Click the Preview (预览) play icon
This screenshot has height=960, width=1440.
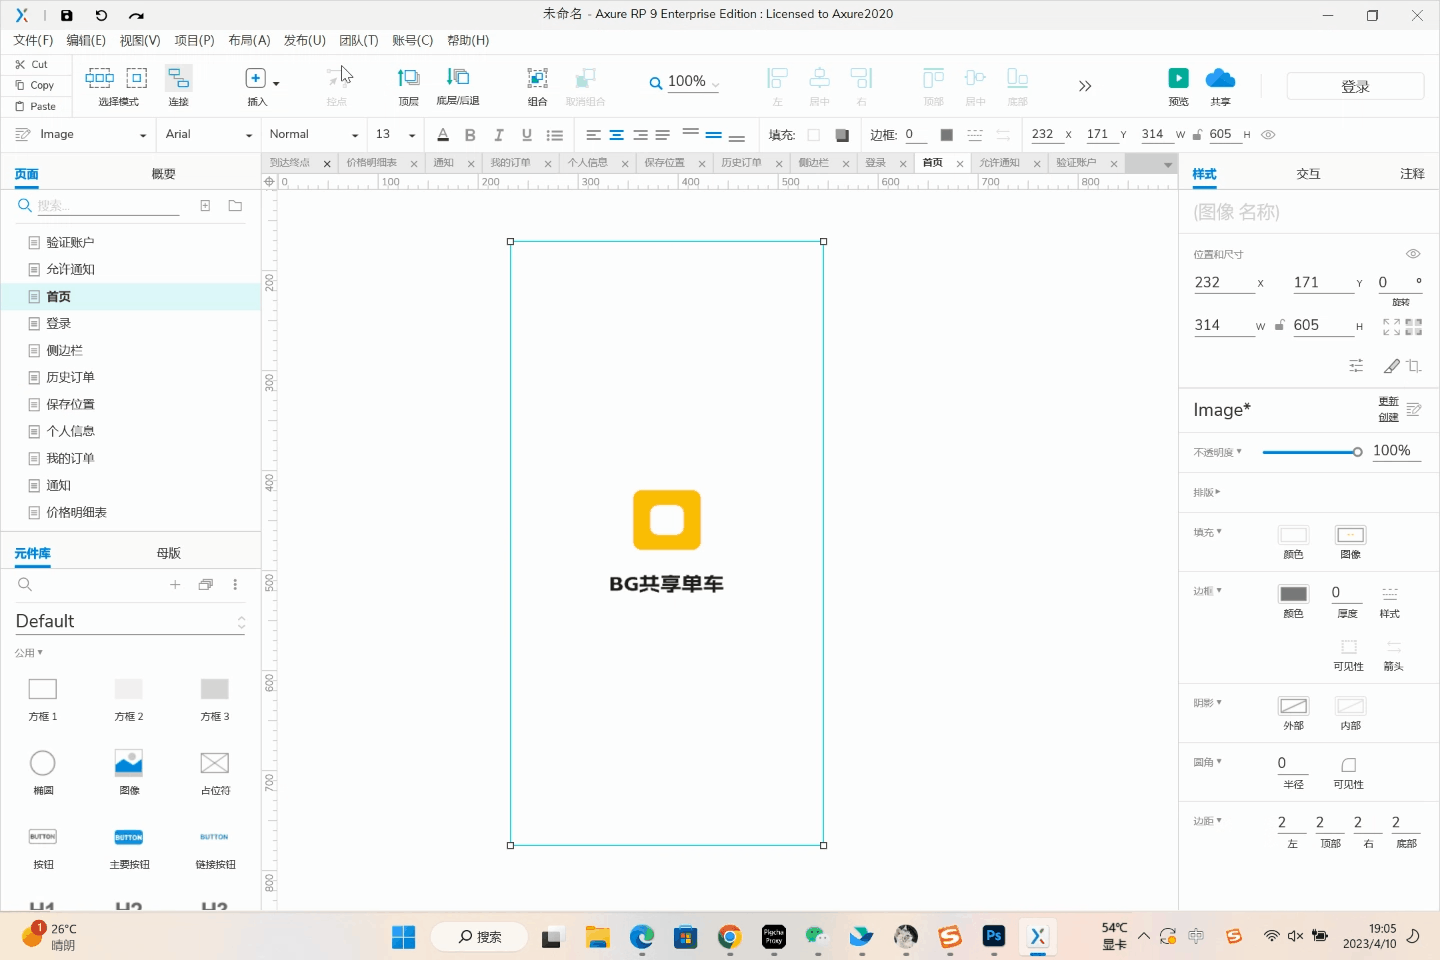point(1178,79)
